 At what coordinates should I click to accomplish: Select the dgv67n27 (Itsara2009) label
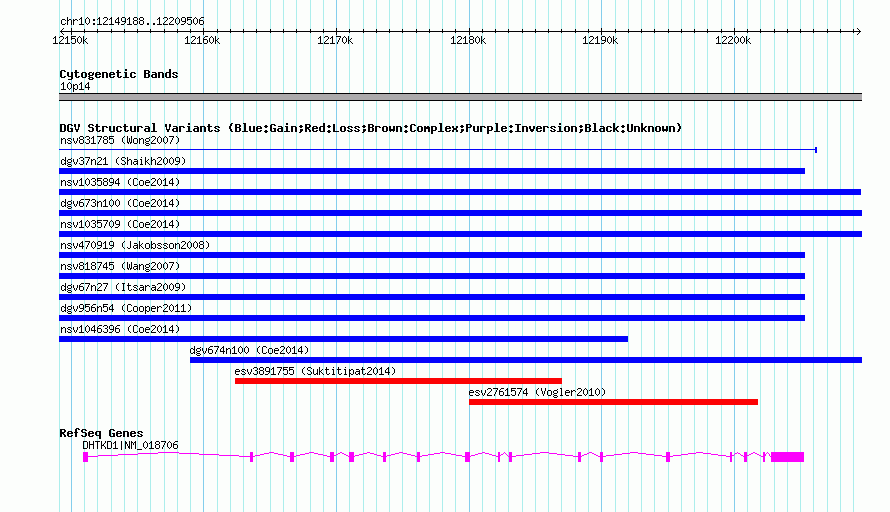point(123,287)
